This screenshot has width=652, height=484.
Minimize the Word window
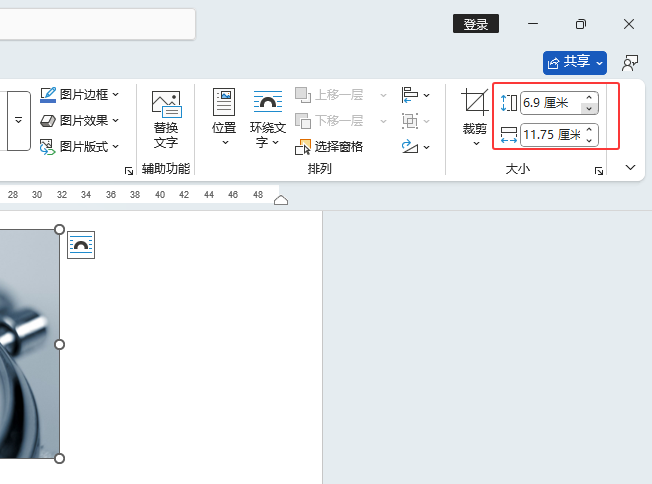[x=533, y=24]
